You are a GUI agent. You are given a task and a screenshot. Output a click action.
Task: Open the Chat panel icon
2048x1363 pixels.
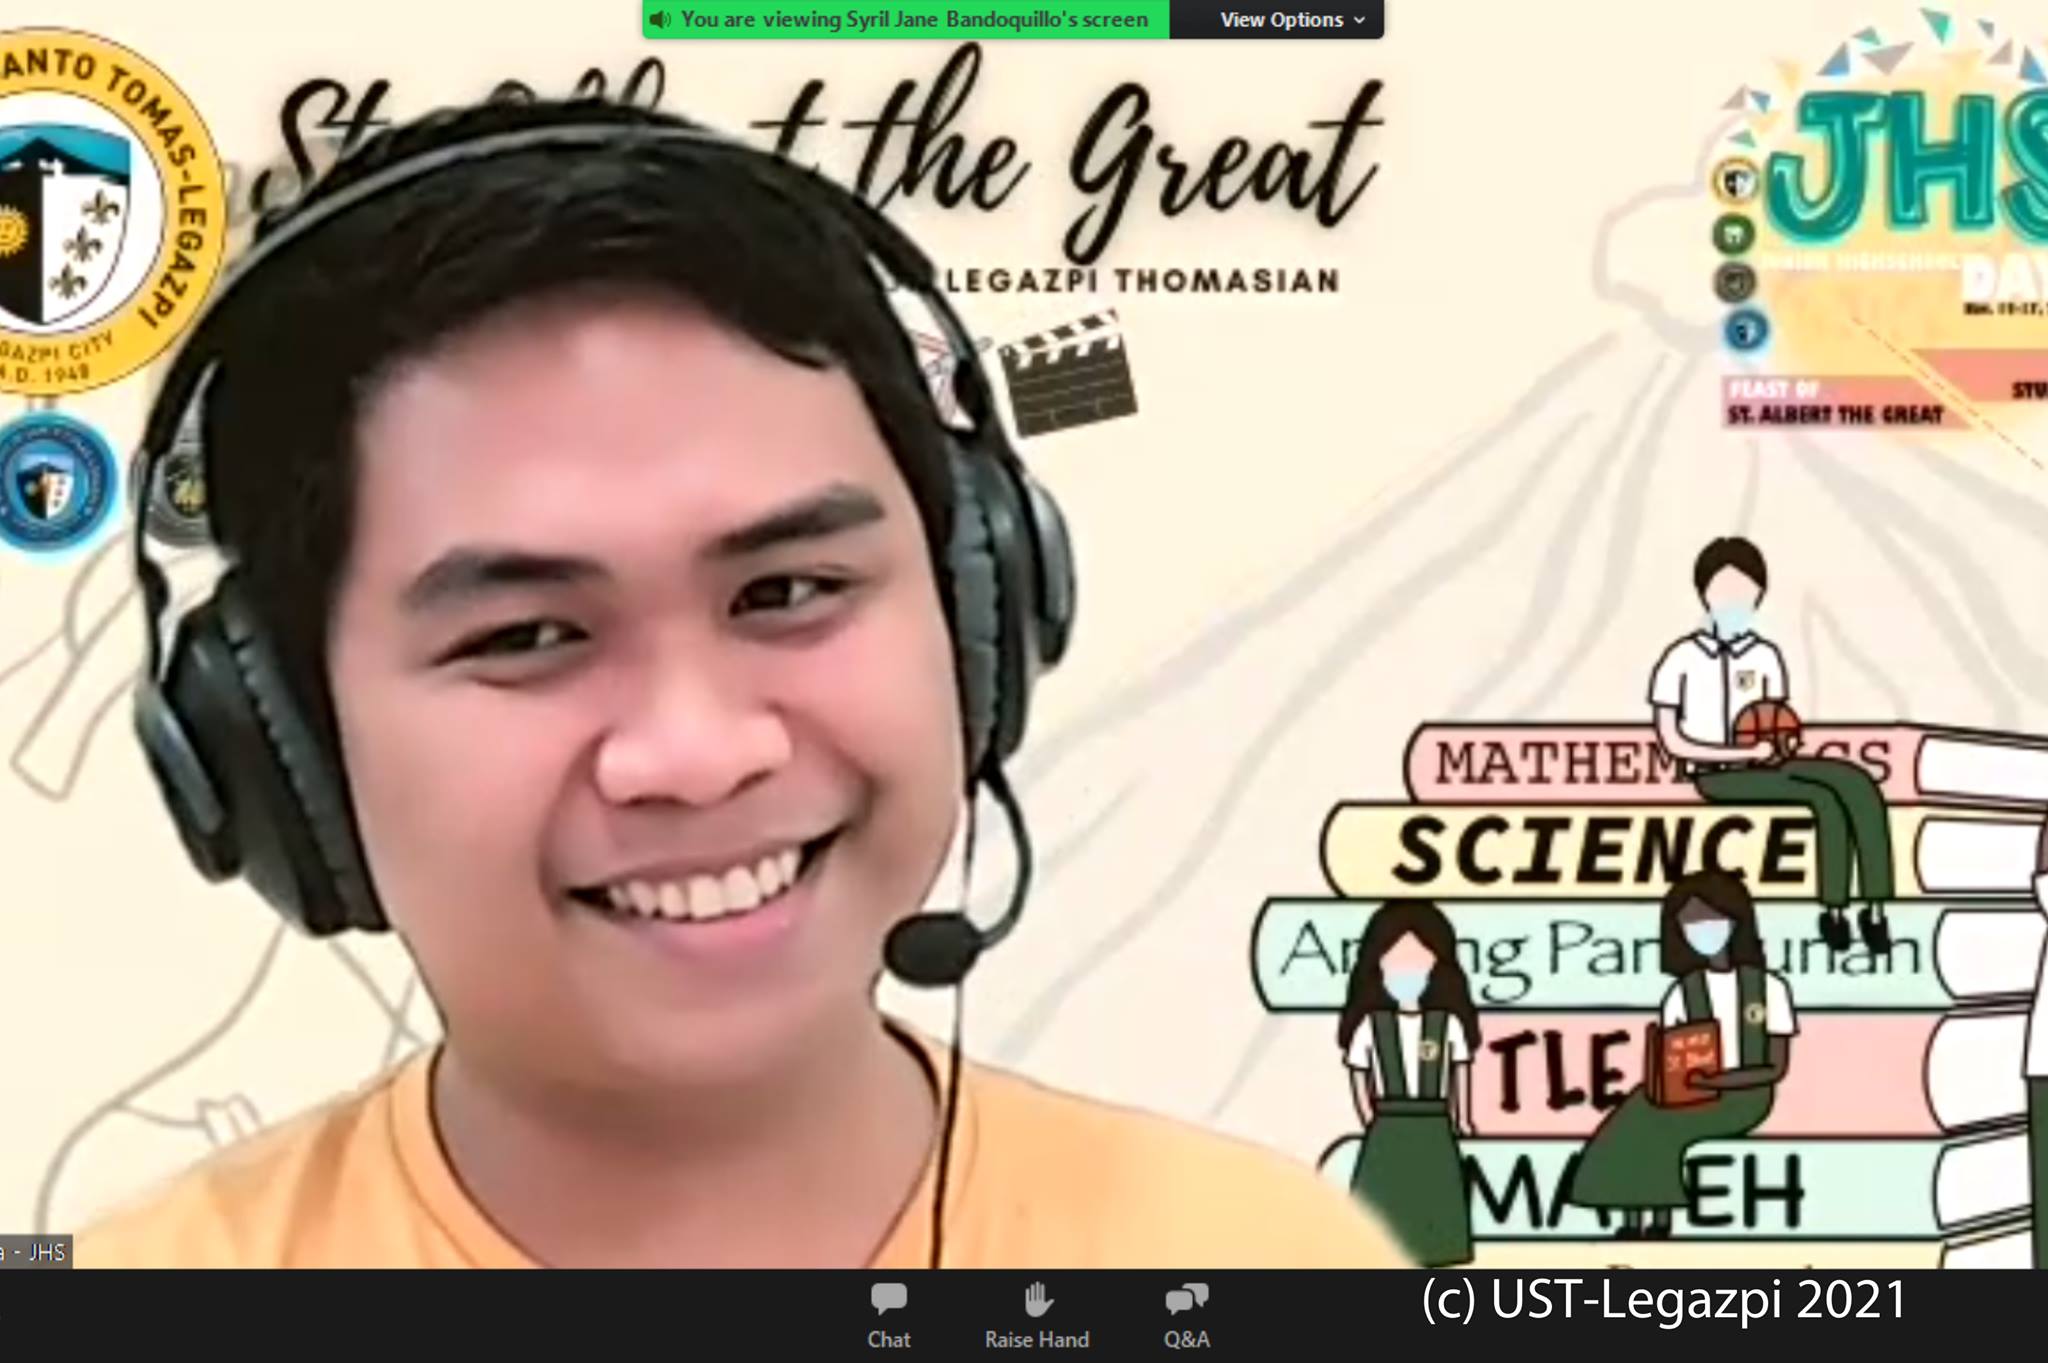[888, 1299]
